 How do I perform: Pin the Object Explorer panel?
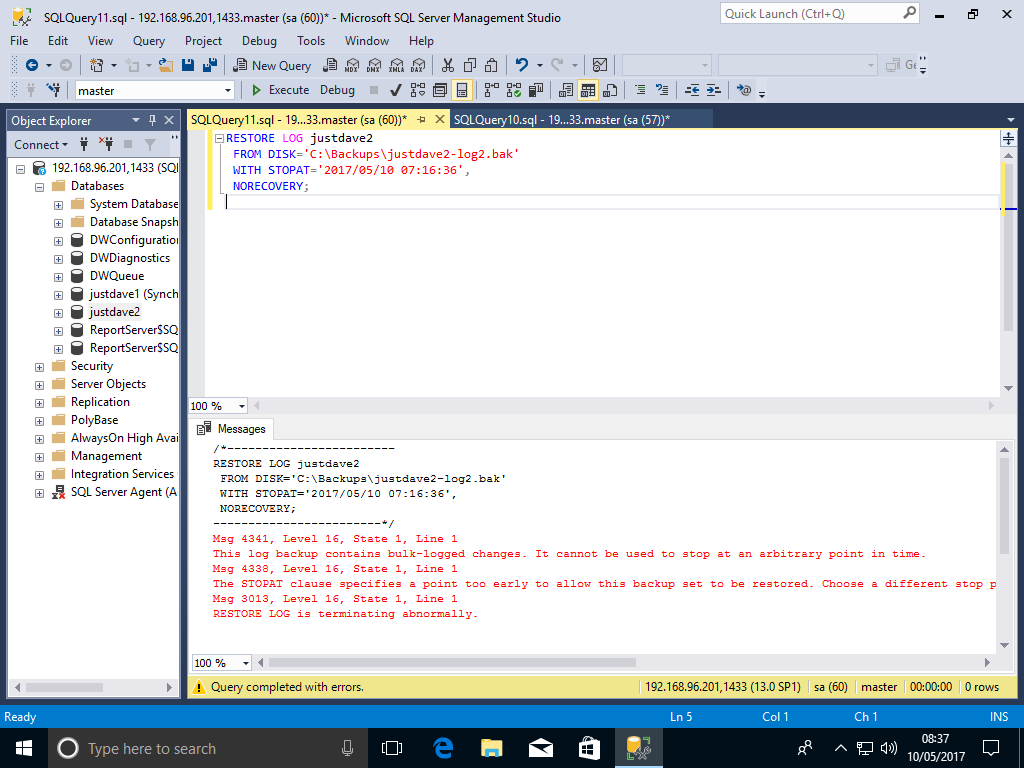coord(153,120)
